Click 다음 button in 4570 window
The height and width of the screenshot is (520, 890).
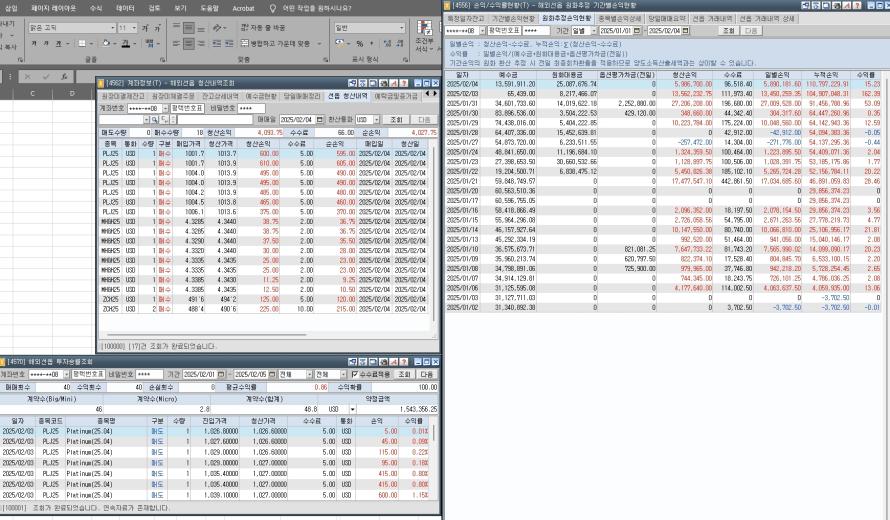pos(427,375)
